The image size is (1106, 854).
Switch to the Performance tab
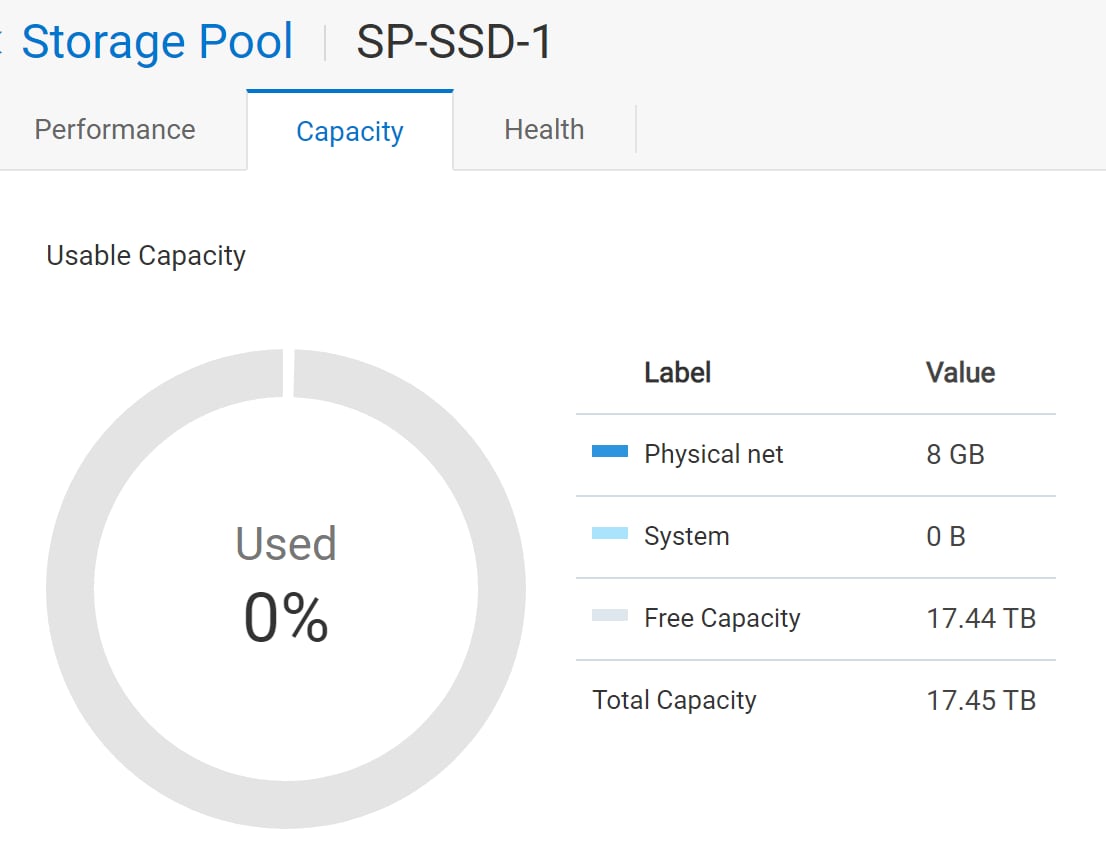click(115, 130)
